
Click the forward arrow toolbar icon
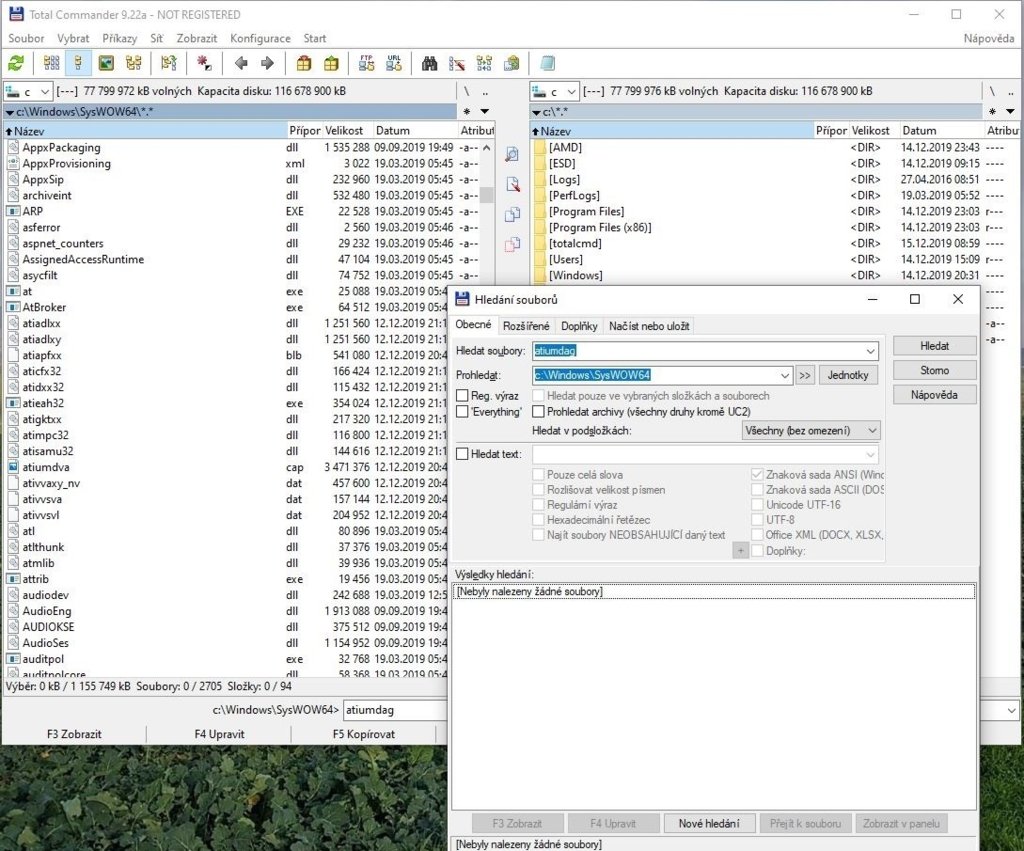pyautogui.click(x=267, y=63)
